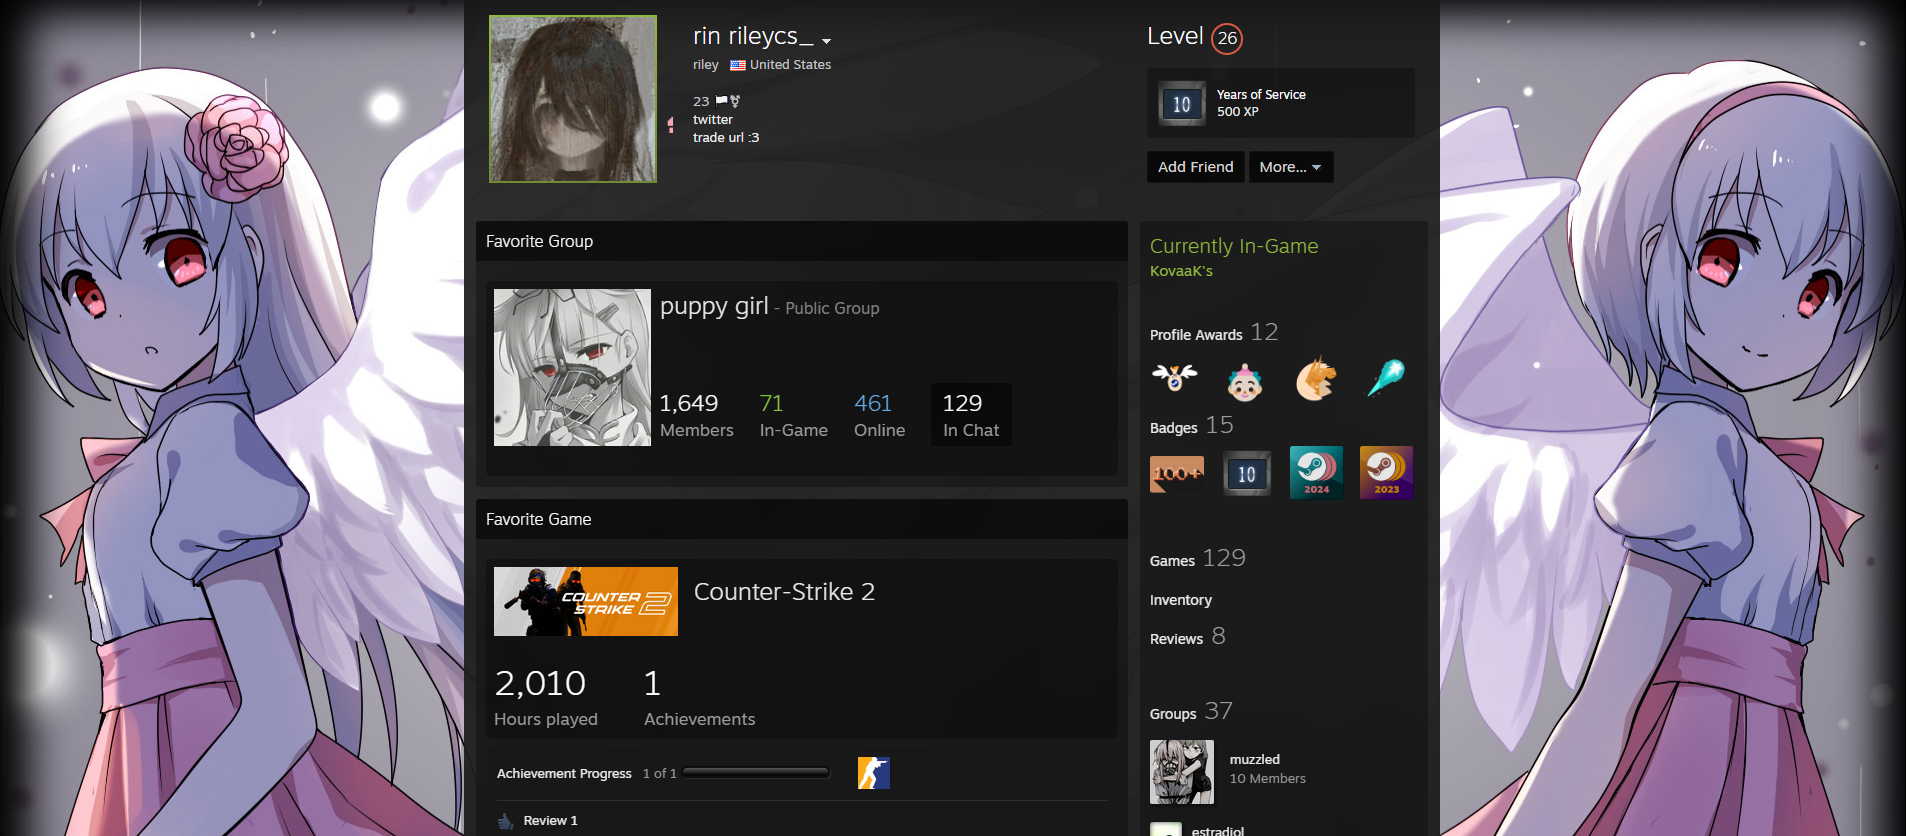The image size is (1906, 836).
Task: Open the Review 1 link
Action: tap(550, 821)
